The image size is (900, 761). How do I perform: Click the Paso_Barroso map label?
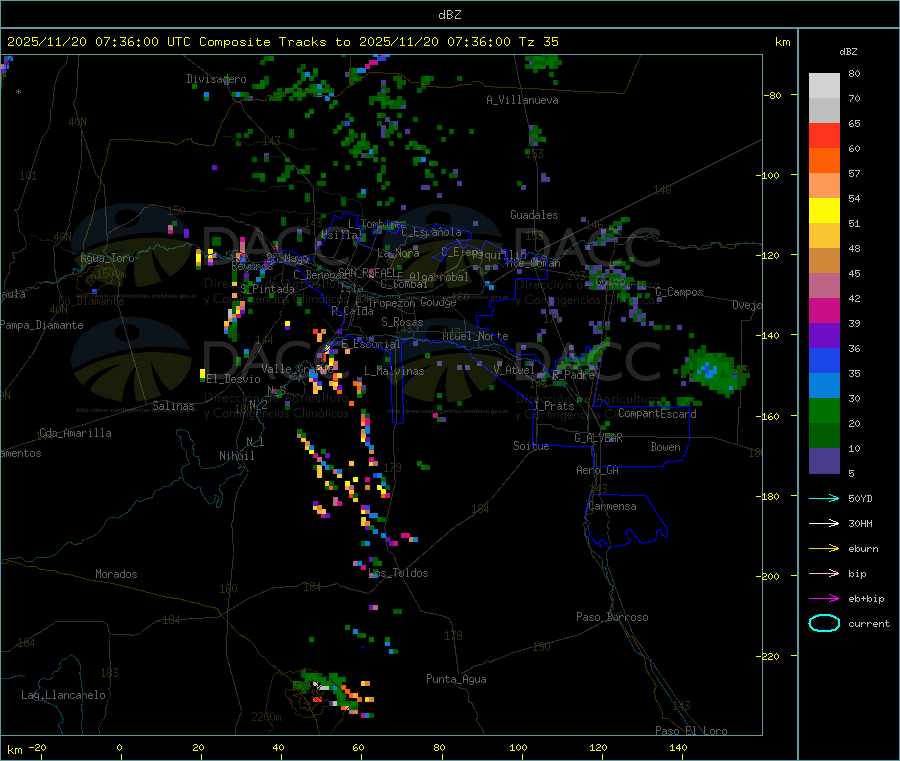tap(612, 617)
